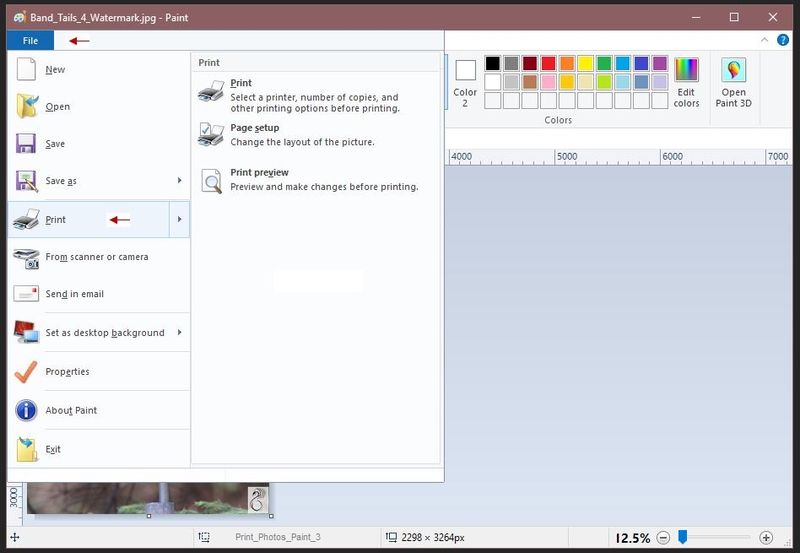Image resolution: width=800 pixels, height=553 pixels.
Task: Click the printer icon beside Print
Action: click(x=26, y=219)
